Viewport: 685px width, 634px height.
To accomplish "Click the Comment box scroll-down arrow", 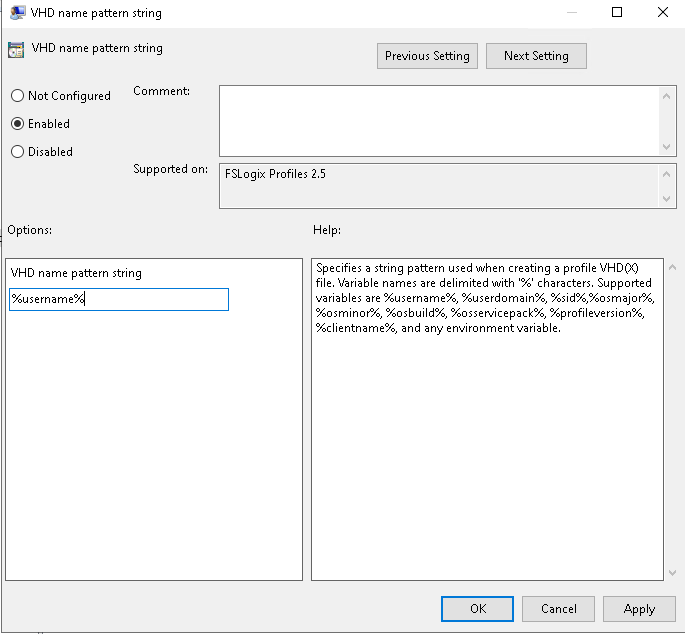I will click(666, 146).
